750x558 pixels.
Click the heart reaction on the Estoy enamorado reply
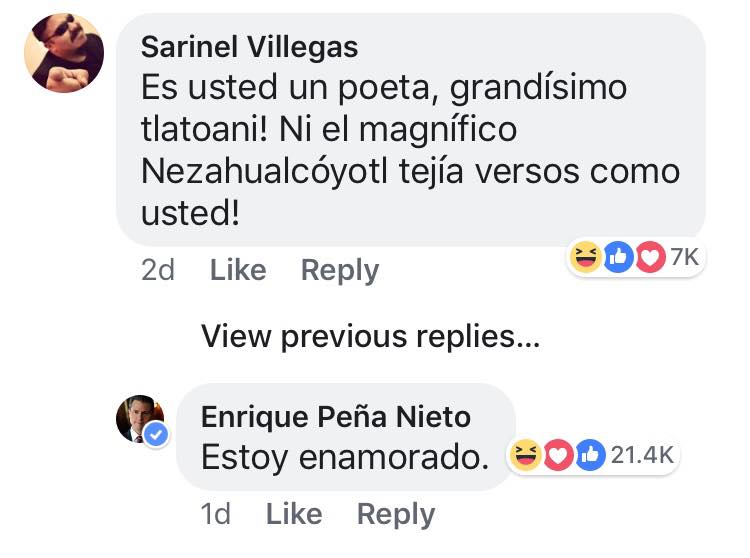click(x=556, y=455)
